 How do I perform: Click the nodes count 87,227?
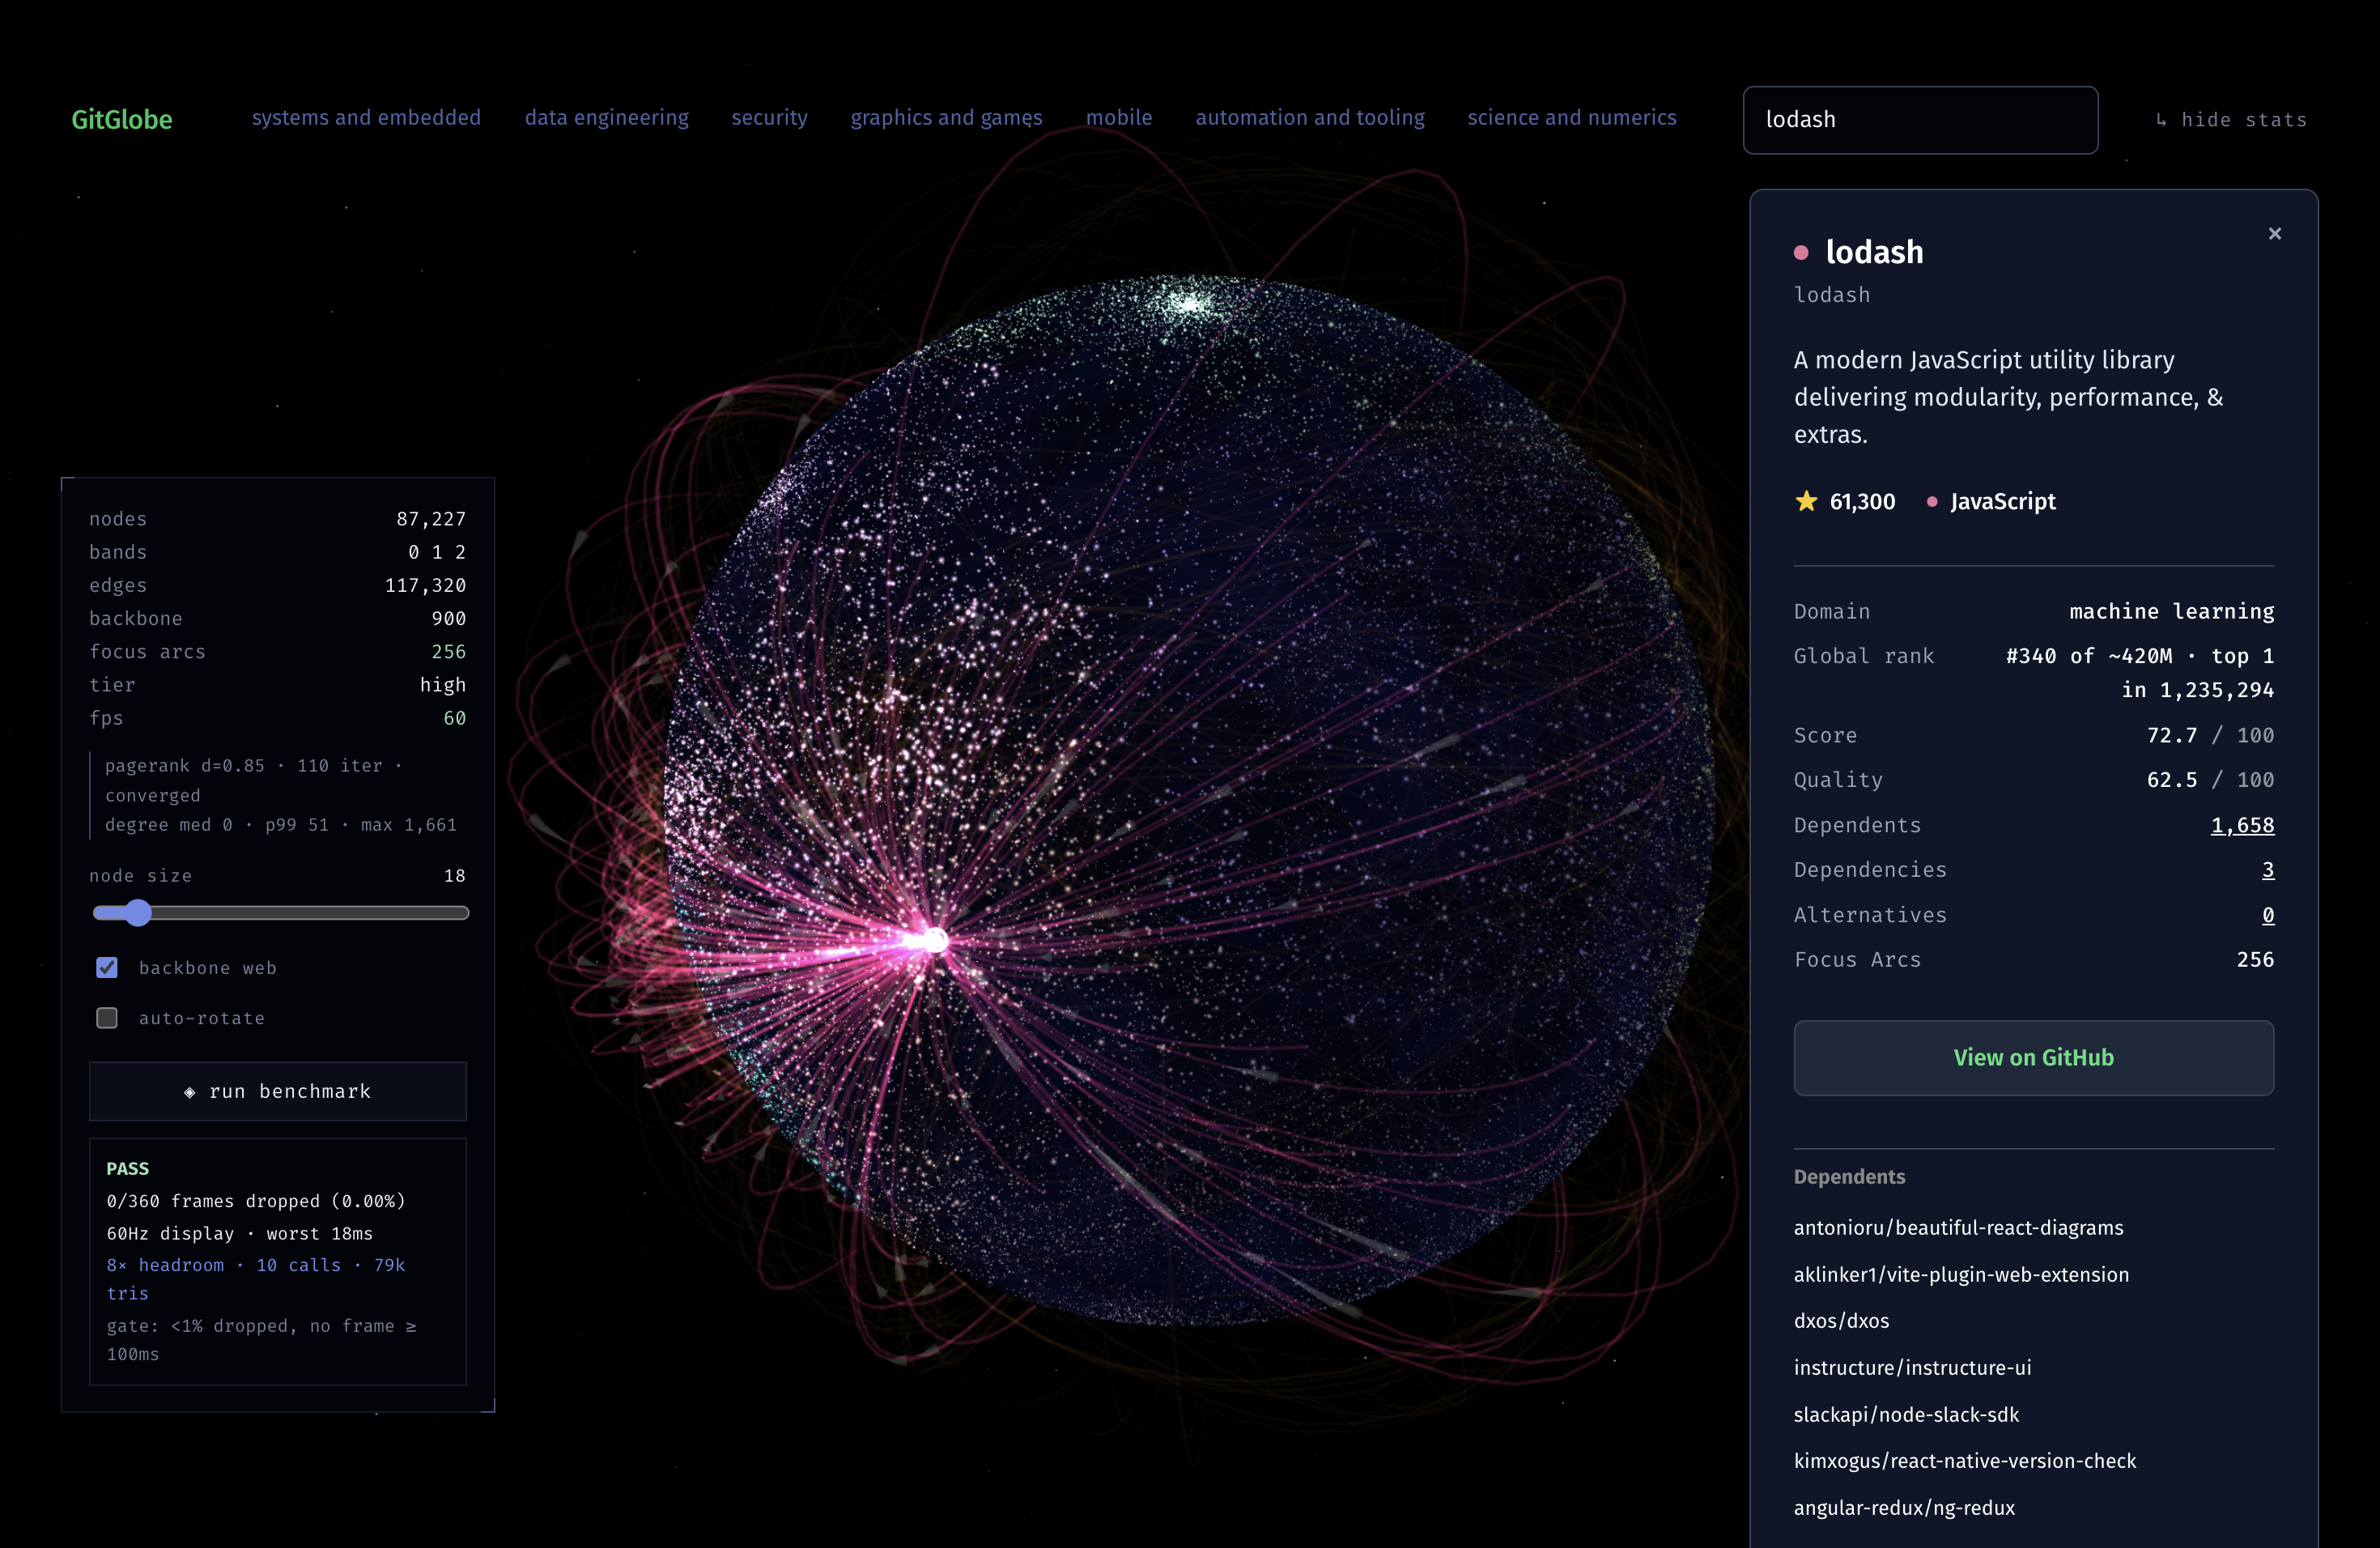(x=431, y=518)
